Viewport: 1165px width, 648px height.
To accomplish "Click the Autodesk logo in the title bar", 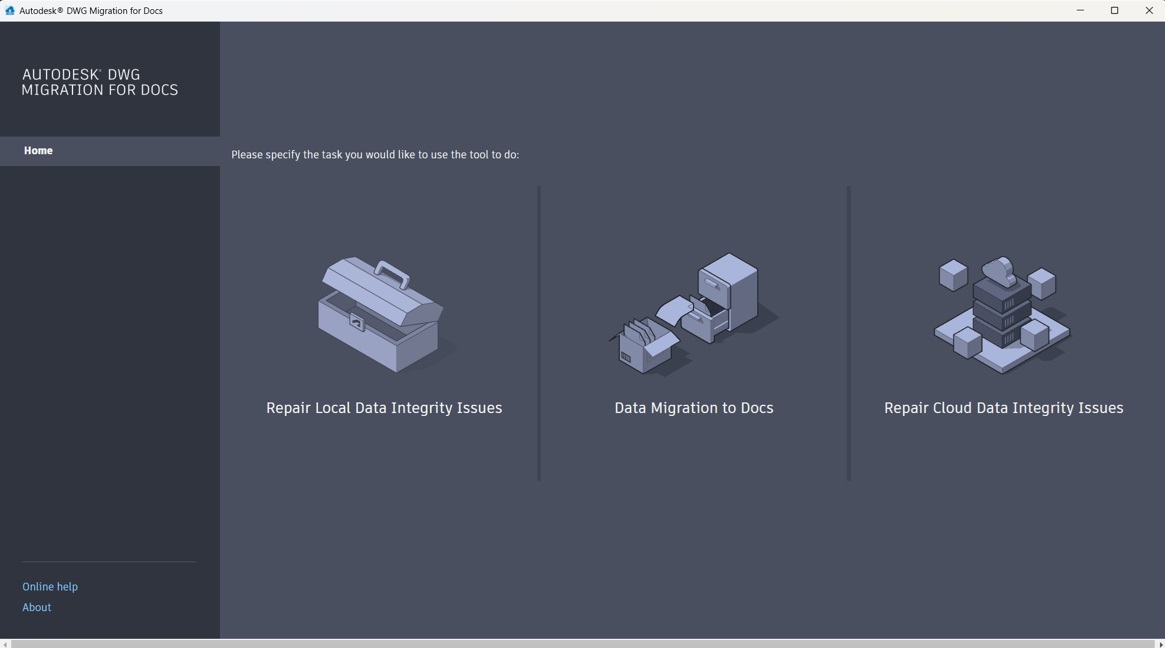I will pyautogui.click(x=10, y=10).
